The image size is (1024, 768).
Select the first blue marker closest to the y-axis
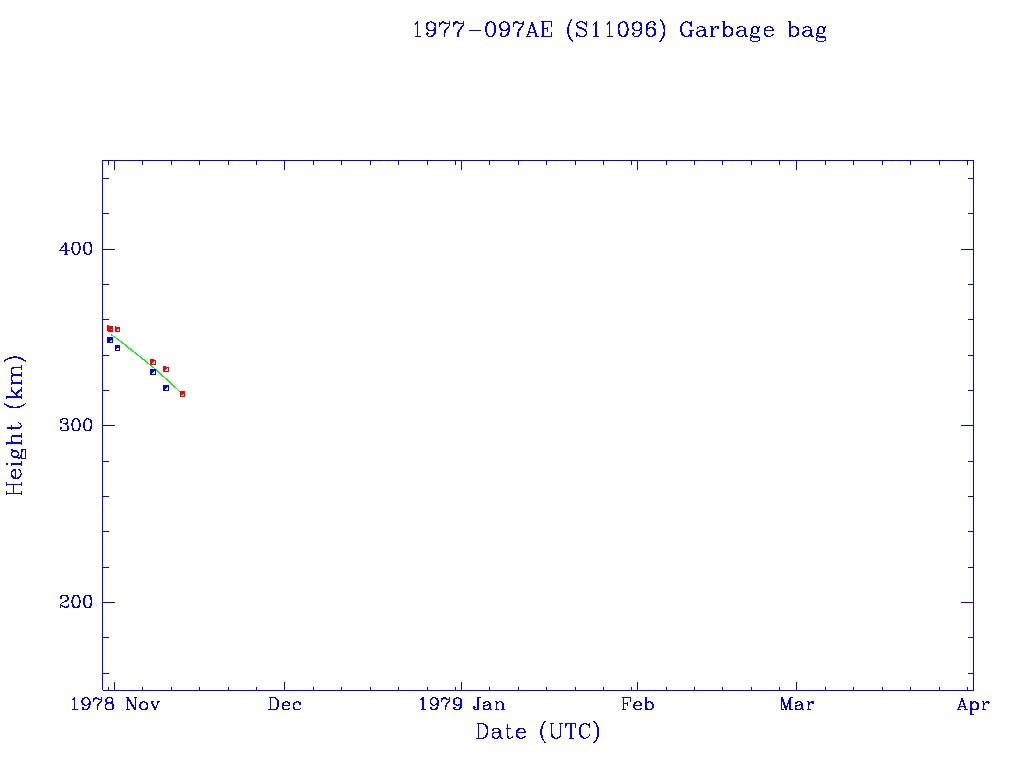tap(110, 340)
